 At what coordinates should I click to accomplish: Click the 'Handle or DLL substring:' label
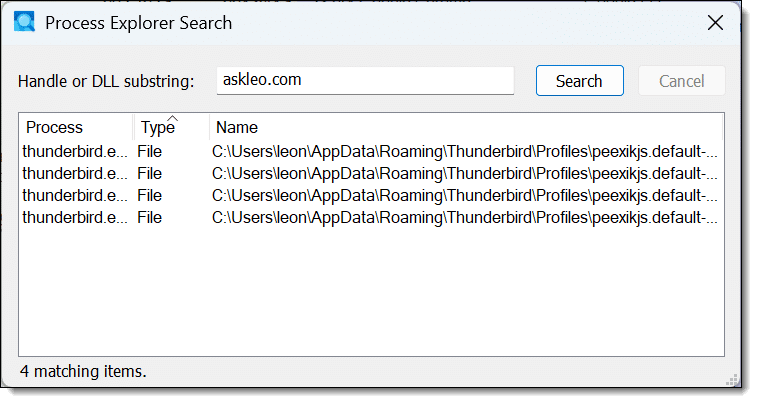point(106,81)
